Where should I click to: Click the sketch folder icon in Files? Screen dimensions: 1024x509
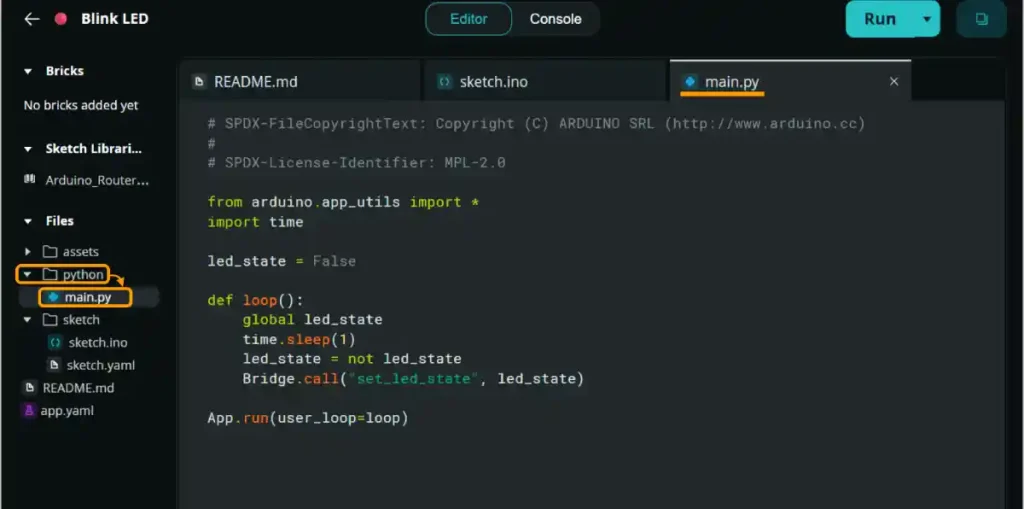(50, 320)
